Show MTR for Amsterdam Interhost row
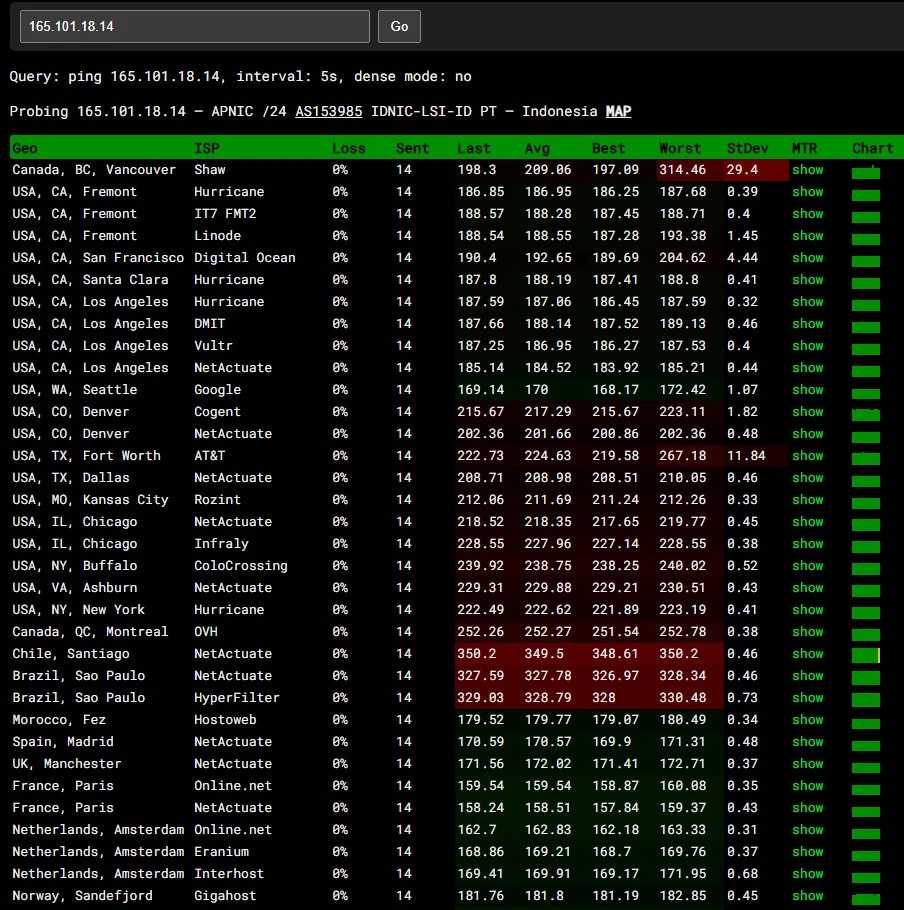The width and height of the screenshot is (904, 910). pos(808,873)
